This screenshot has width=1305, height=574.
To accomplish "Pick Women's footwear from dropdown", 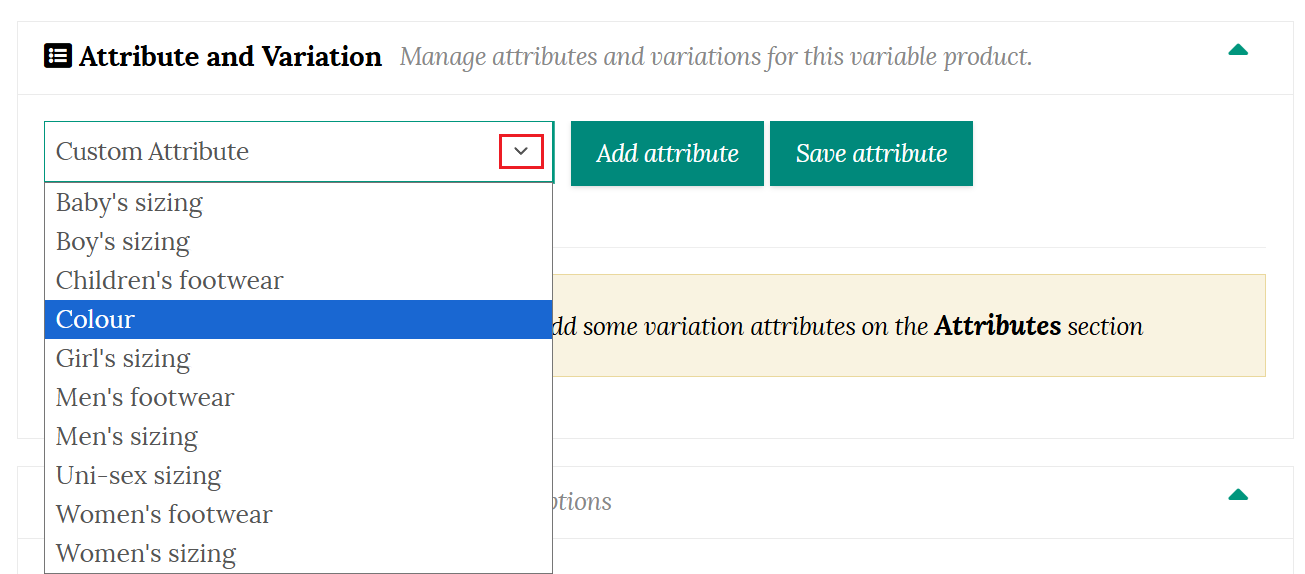I will pos(298,514).
